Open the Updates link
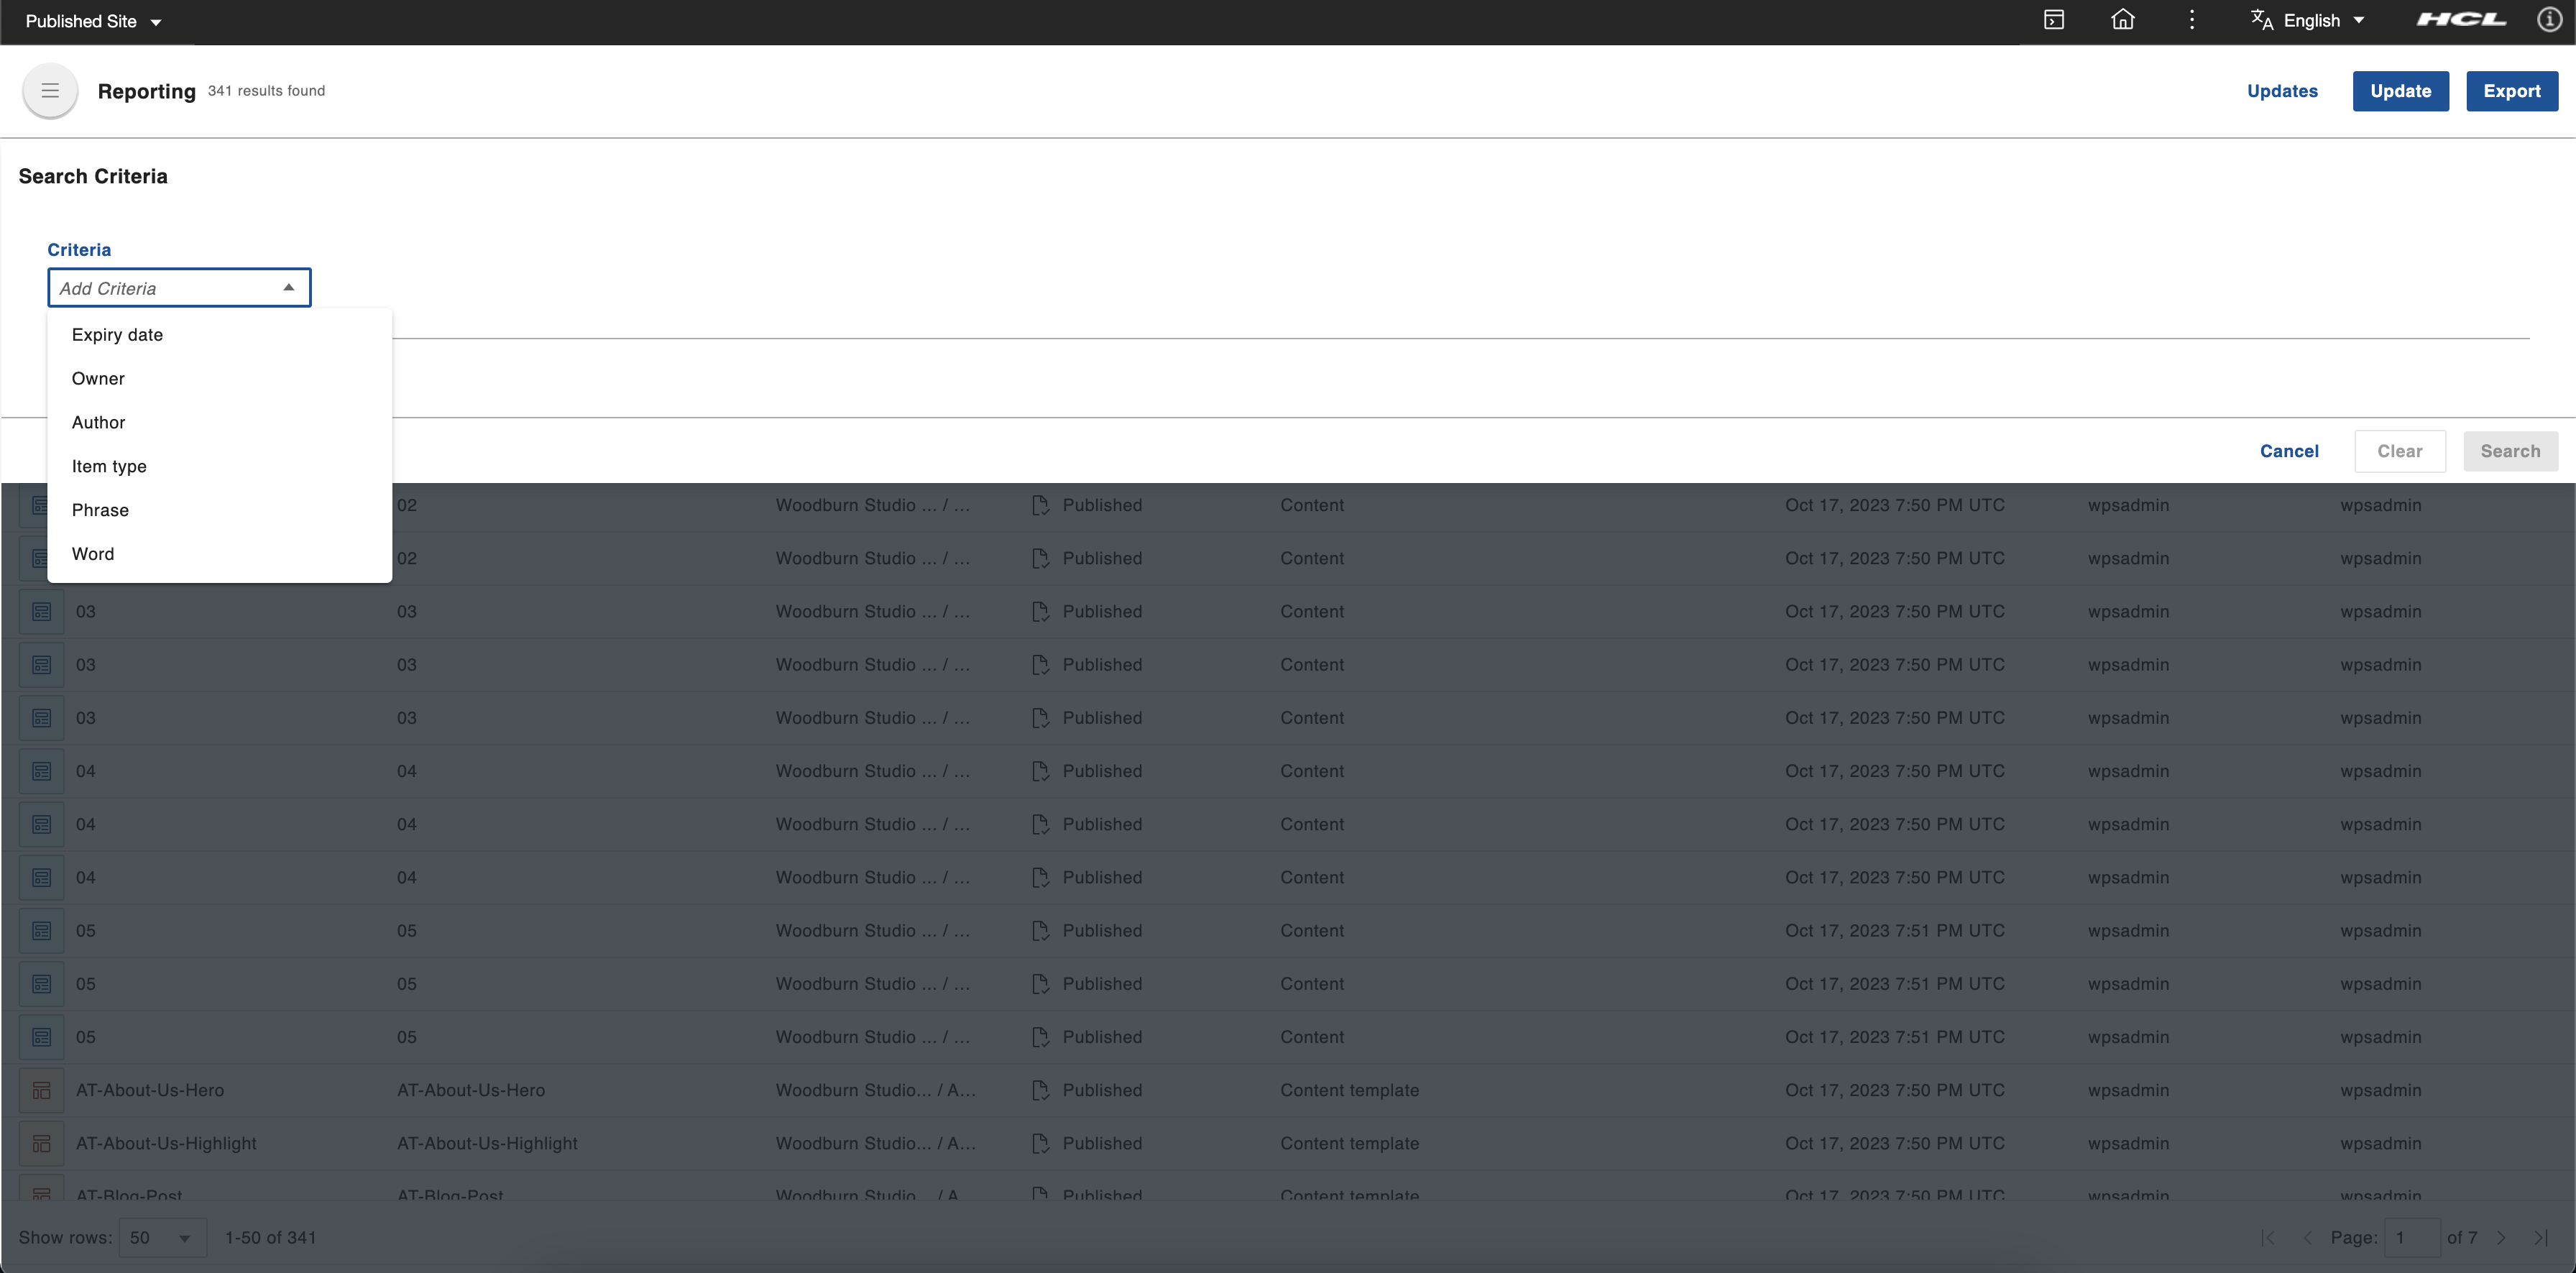2576x1273 pixels. coord(2281,91)
